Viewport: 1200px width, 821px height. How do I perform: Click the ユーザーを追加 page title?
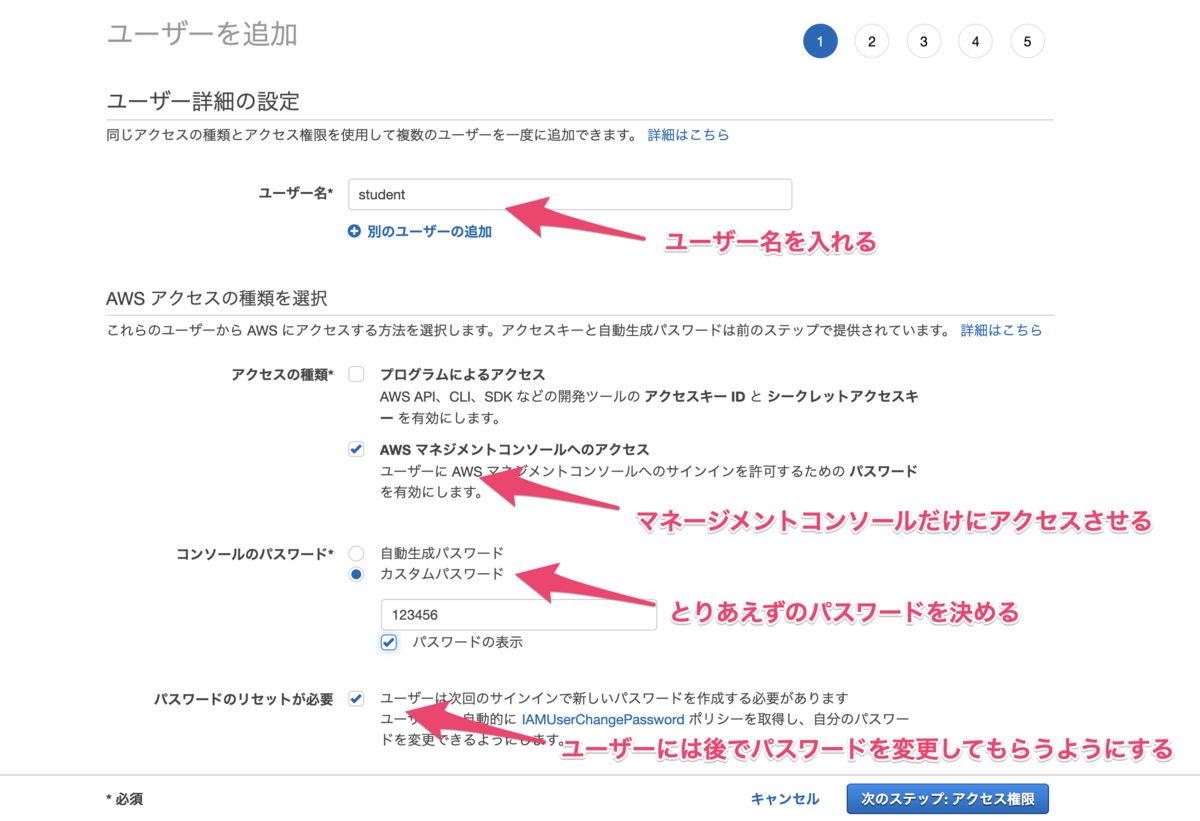coord(201,34)
